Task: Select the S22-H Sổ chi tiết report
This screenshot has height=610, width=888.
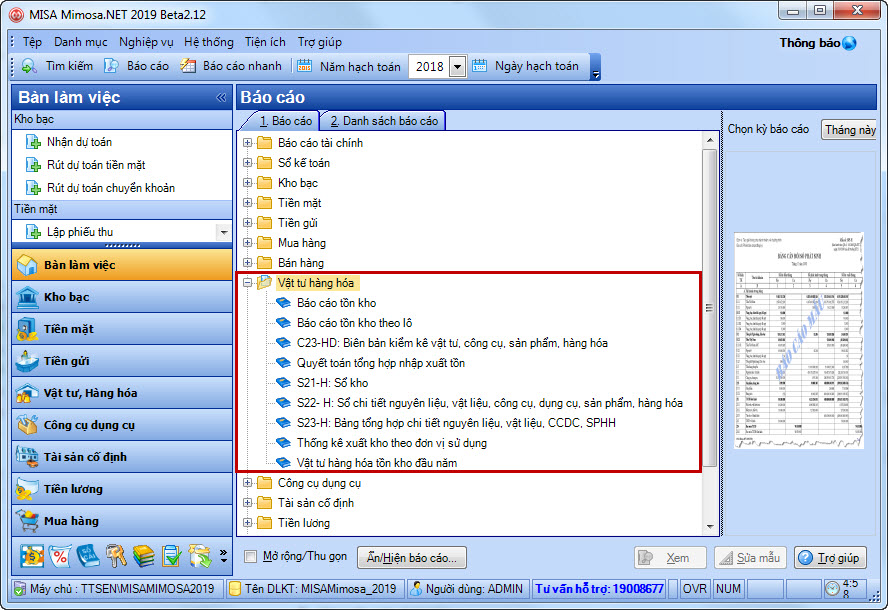Action: pos(490,403)
